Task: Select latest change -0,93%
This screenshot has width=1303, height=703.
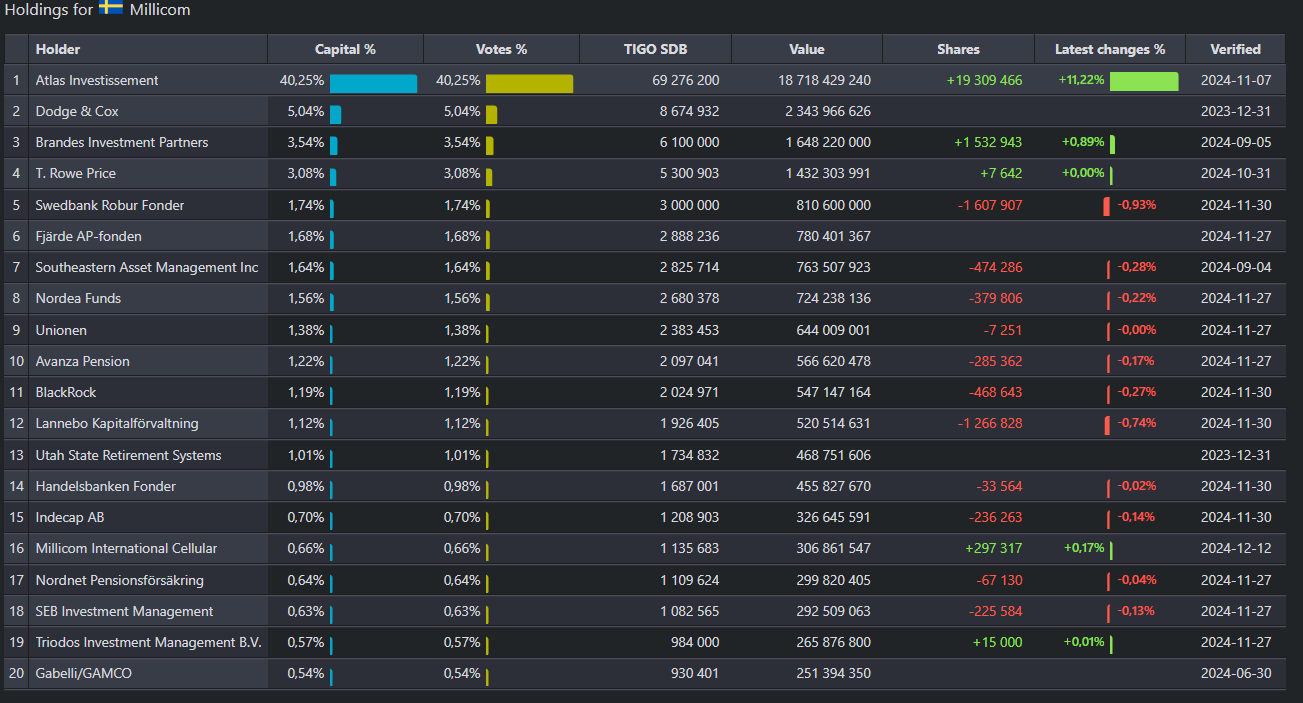Action: pos(1137,205)
